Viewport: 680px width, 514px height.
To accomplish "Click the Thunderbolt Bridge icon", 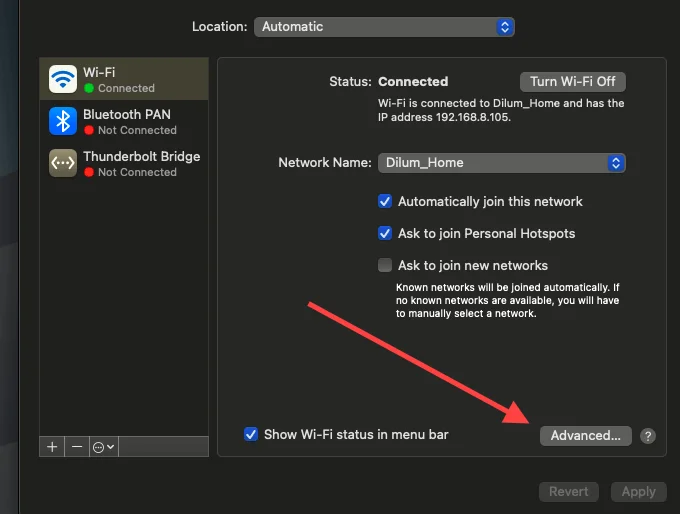I will tap(63, 163).
